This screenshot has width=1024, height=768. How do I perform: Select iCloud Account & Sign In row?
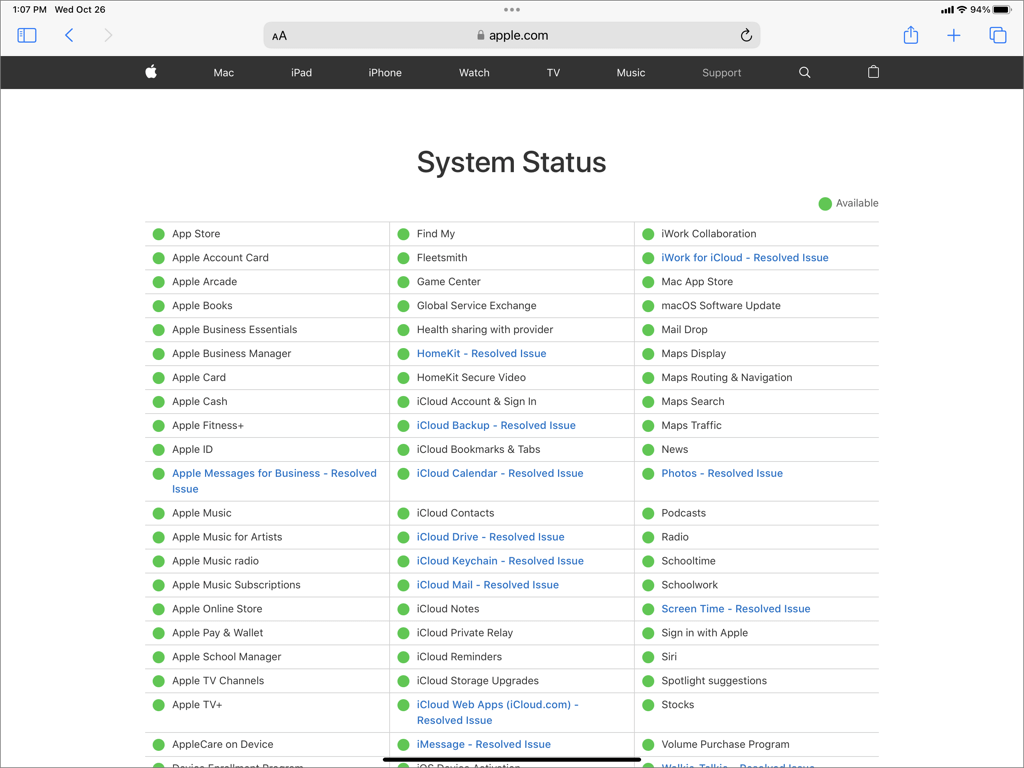tap(512, 402)
